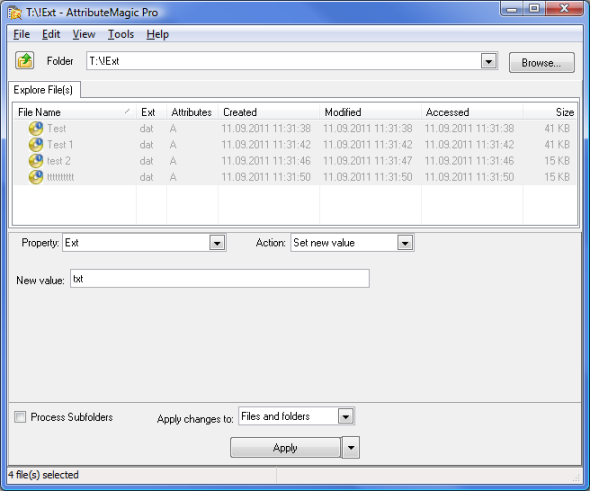Open the Tools menu
Viewport: 590px width, 491px height.
121,34
